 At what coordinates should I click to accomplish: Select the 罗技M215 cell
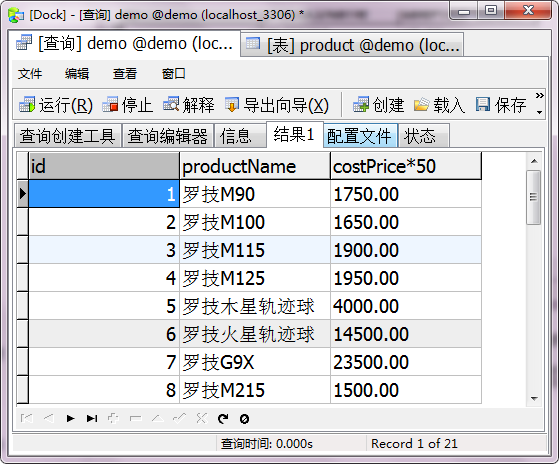coord(255,390)
